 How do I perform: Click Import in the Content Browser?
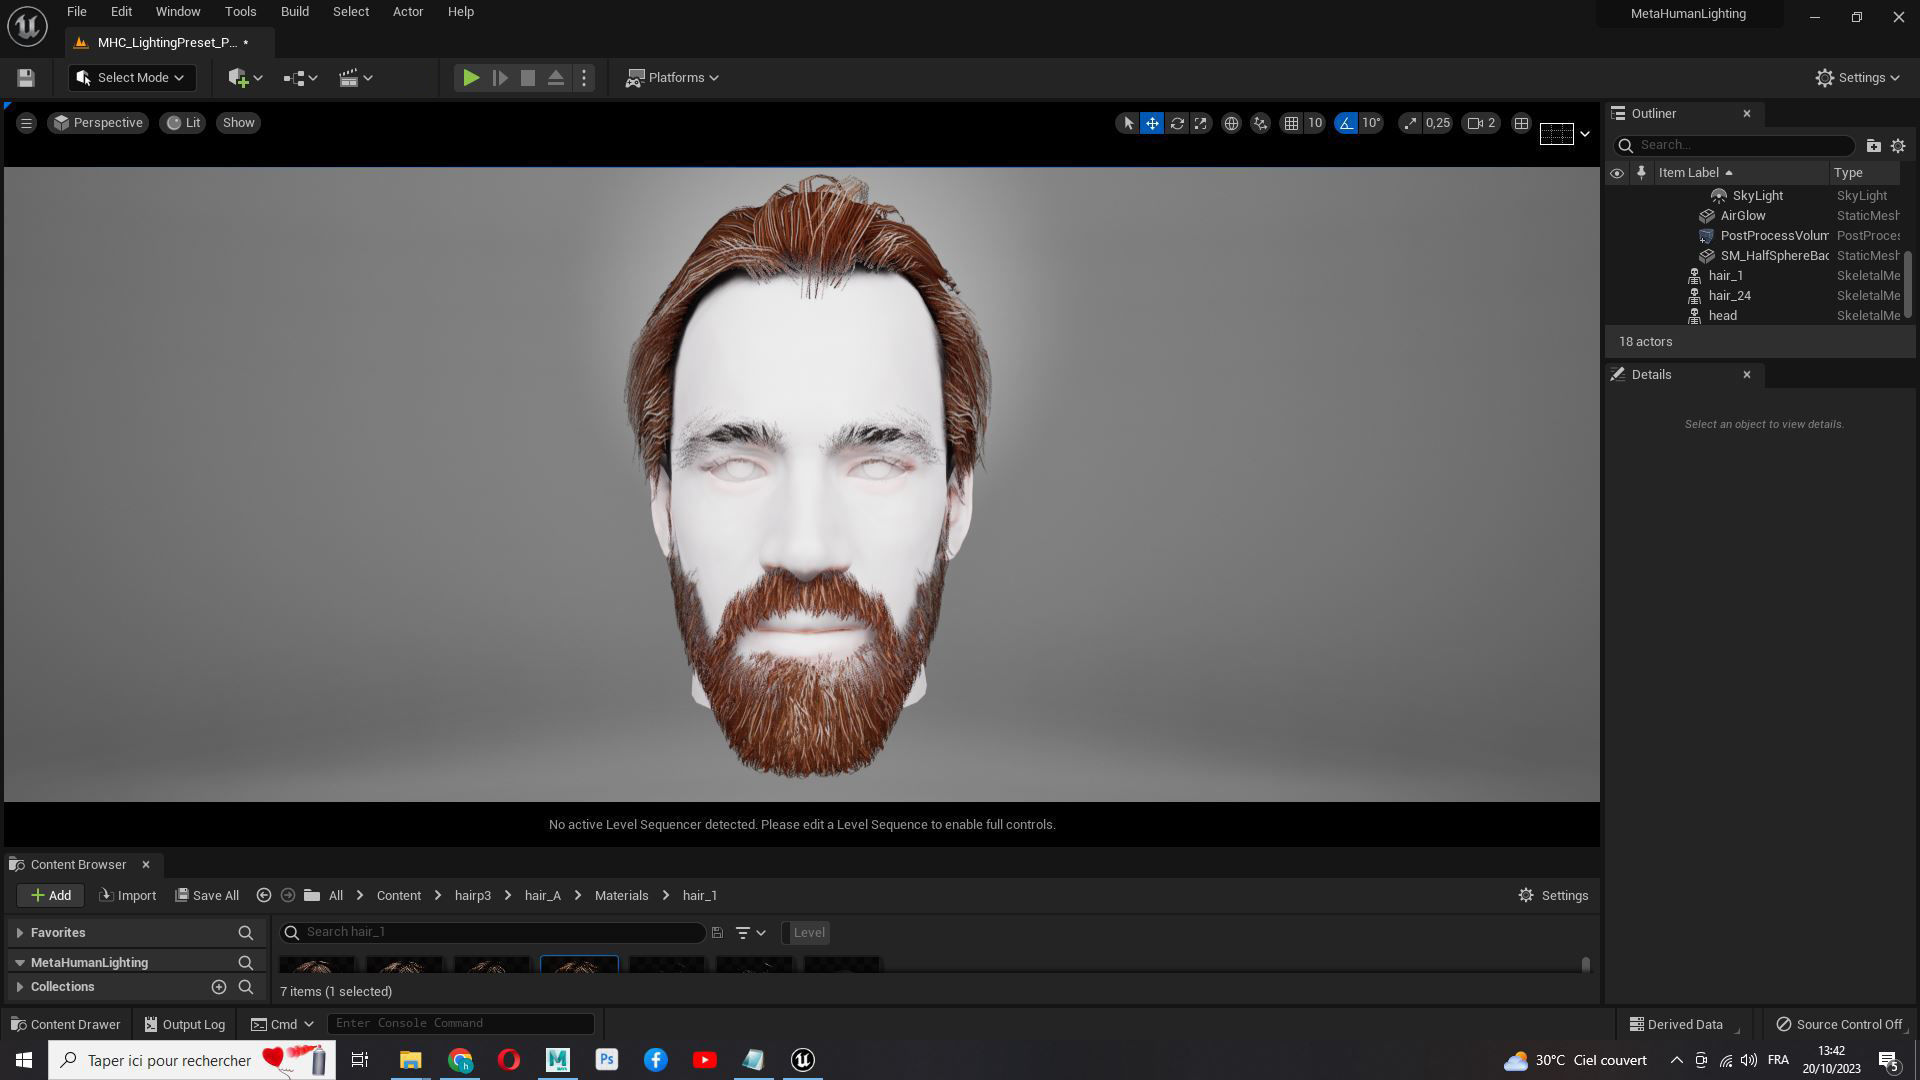(x=128, y=896)
